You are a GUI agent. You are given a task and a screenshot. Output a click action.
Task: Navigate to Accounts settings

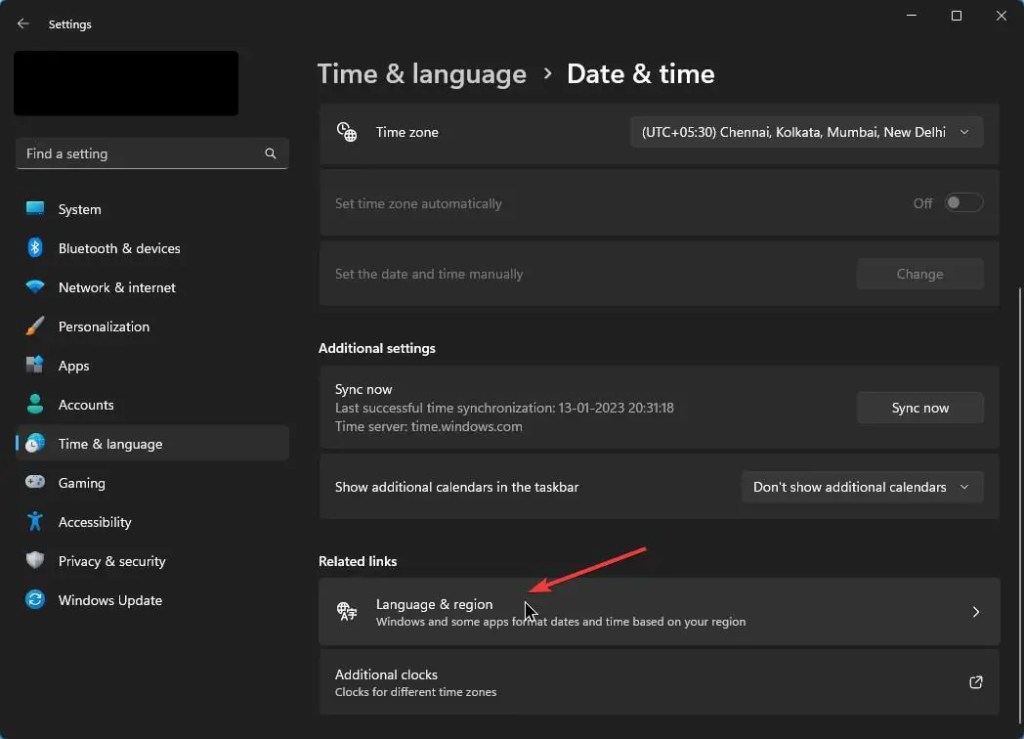(152, 405)
